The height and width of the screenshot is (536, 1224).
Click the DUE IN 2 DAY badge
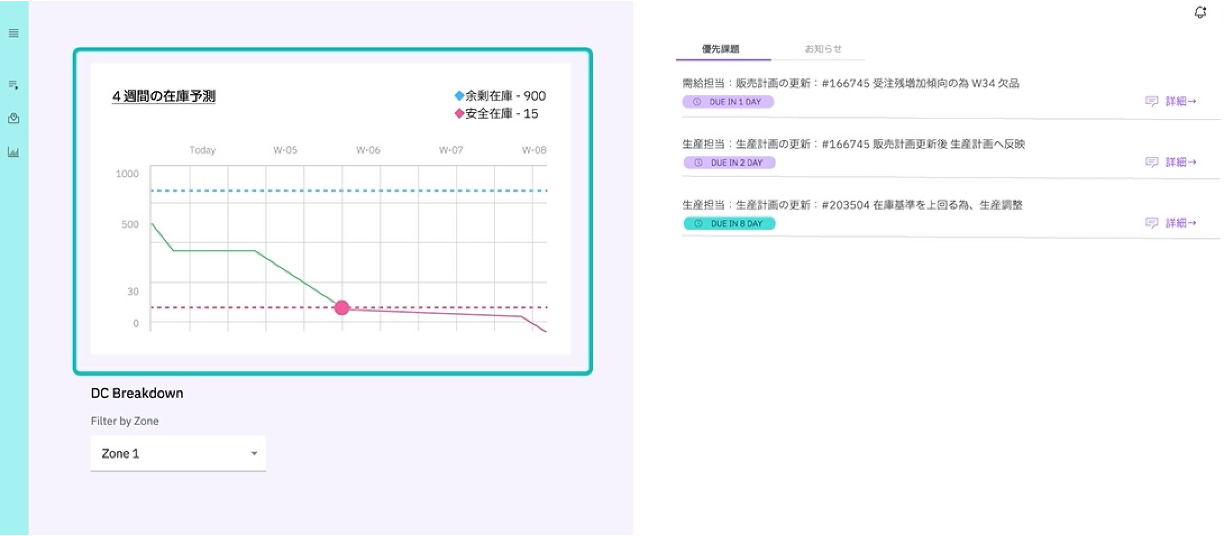728,162
